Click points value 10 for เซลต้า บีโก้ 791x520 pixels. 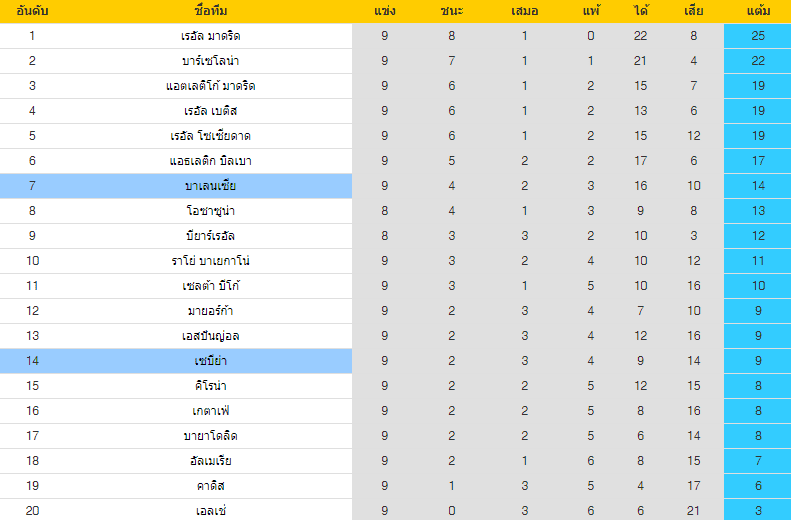(758, 285)
